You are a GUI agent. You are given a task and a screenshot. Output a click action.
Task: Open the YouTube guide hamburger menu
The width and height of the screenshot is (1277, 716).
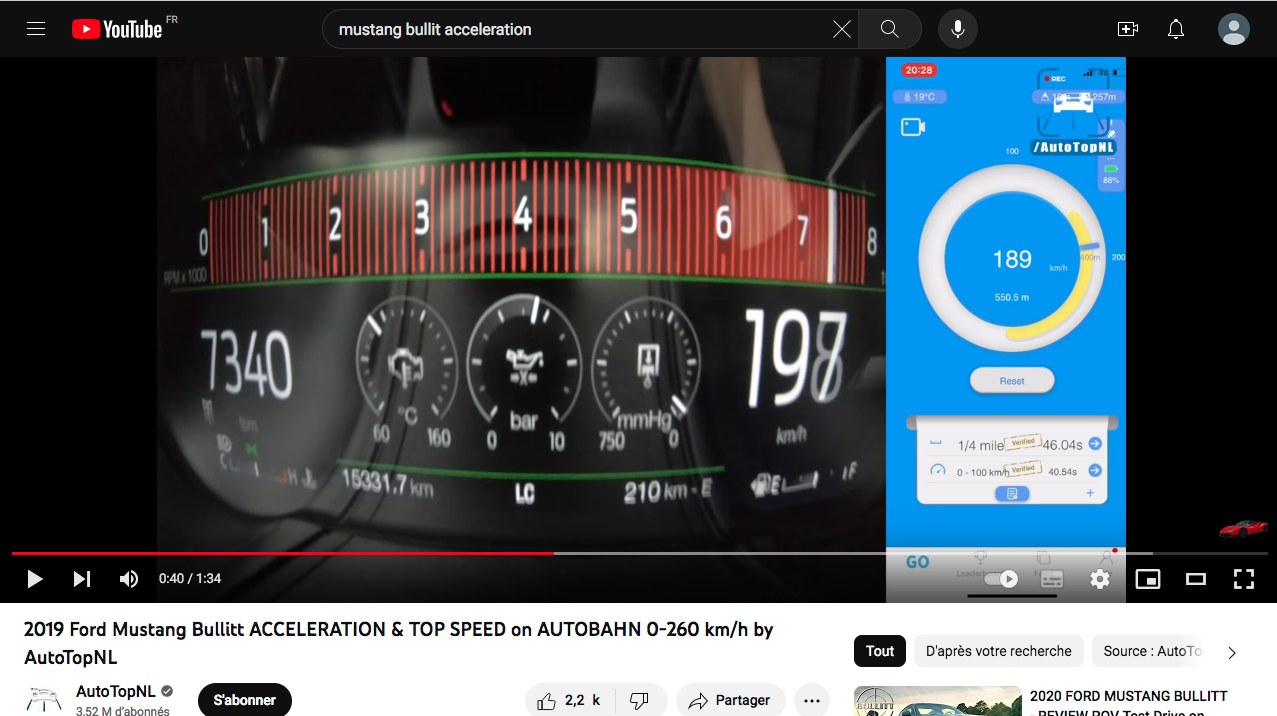point(36,29)
